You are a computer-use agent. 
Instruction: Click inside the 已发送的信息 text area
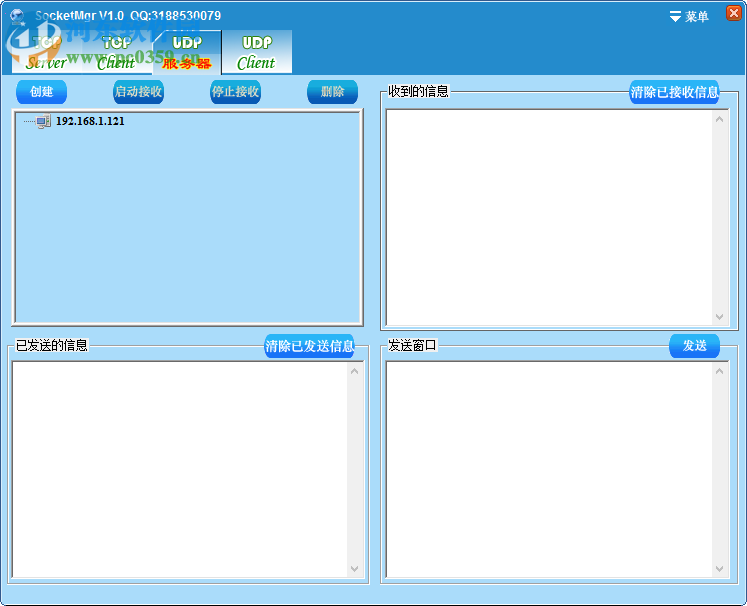[x=180, y=470]
